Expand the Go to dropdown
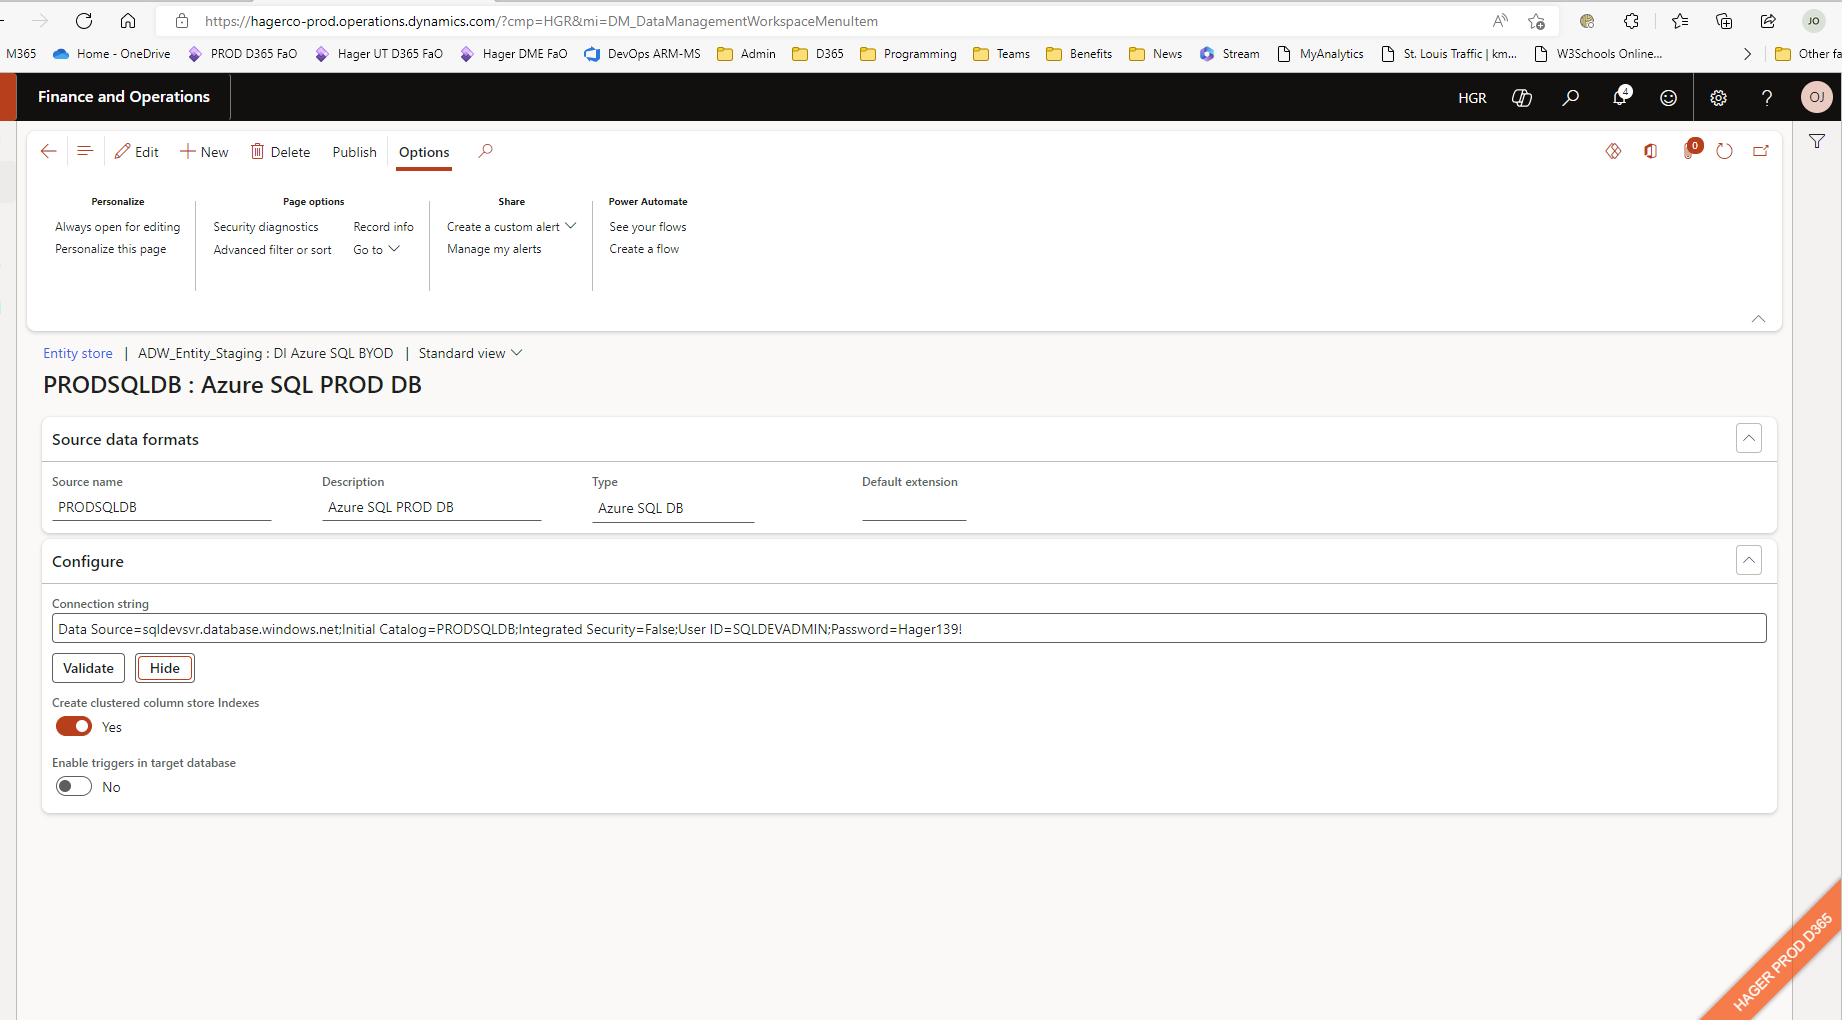The width and height of the screenshot is (1842, 1020). (x=377, y=249)
